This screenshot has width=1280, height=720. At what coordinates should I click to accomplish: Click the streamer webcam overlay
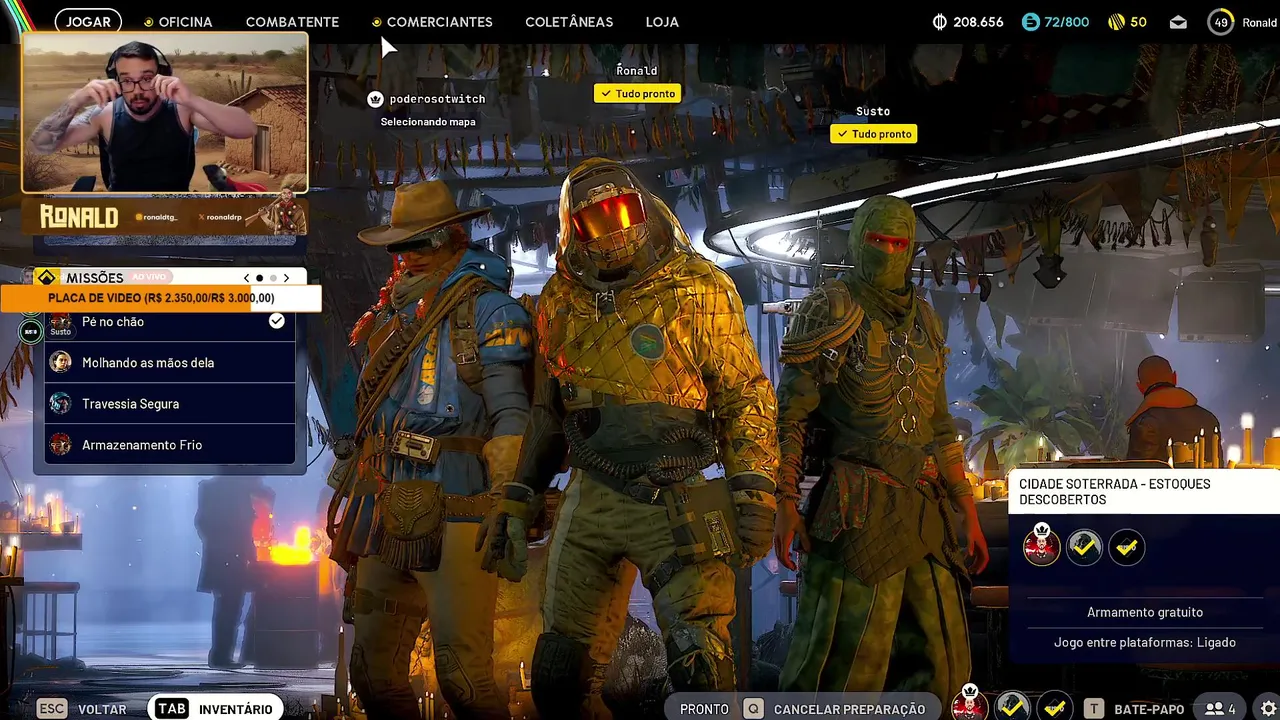pyautogui.click(x=165, y=113)
